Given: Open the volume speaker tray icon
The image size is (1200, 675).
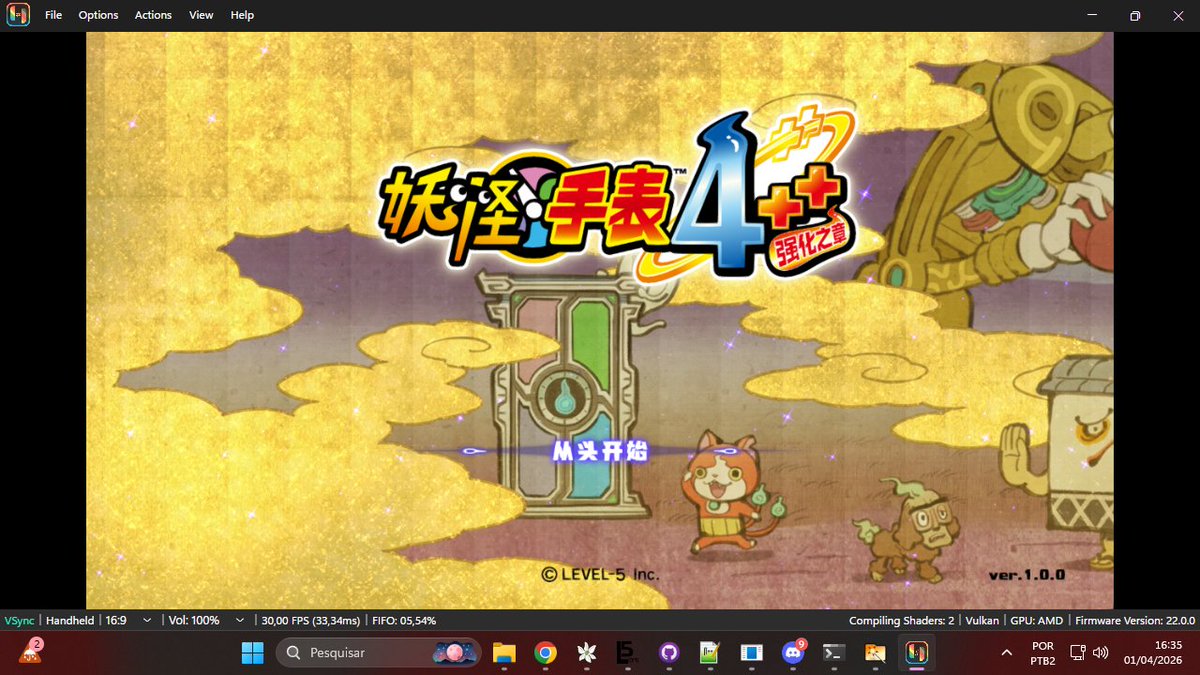Looking at the screenshot, I should click(x=1101, y=653).
